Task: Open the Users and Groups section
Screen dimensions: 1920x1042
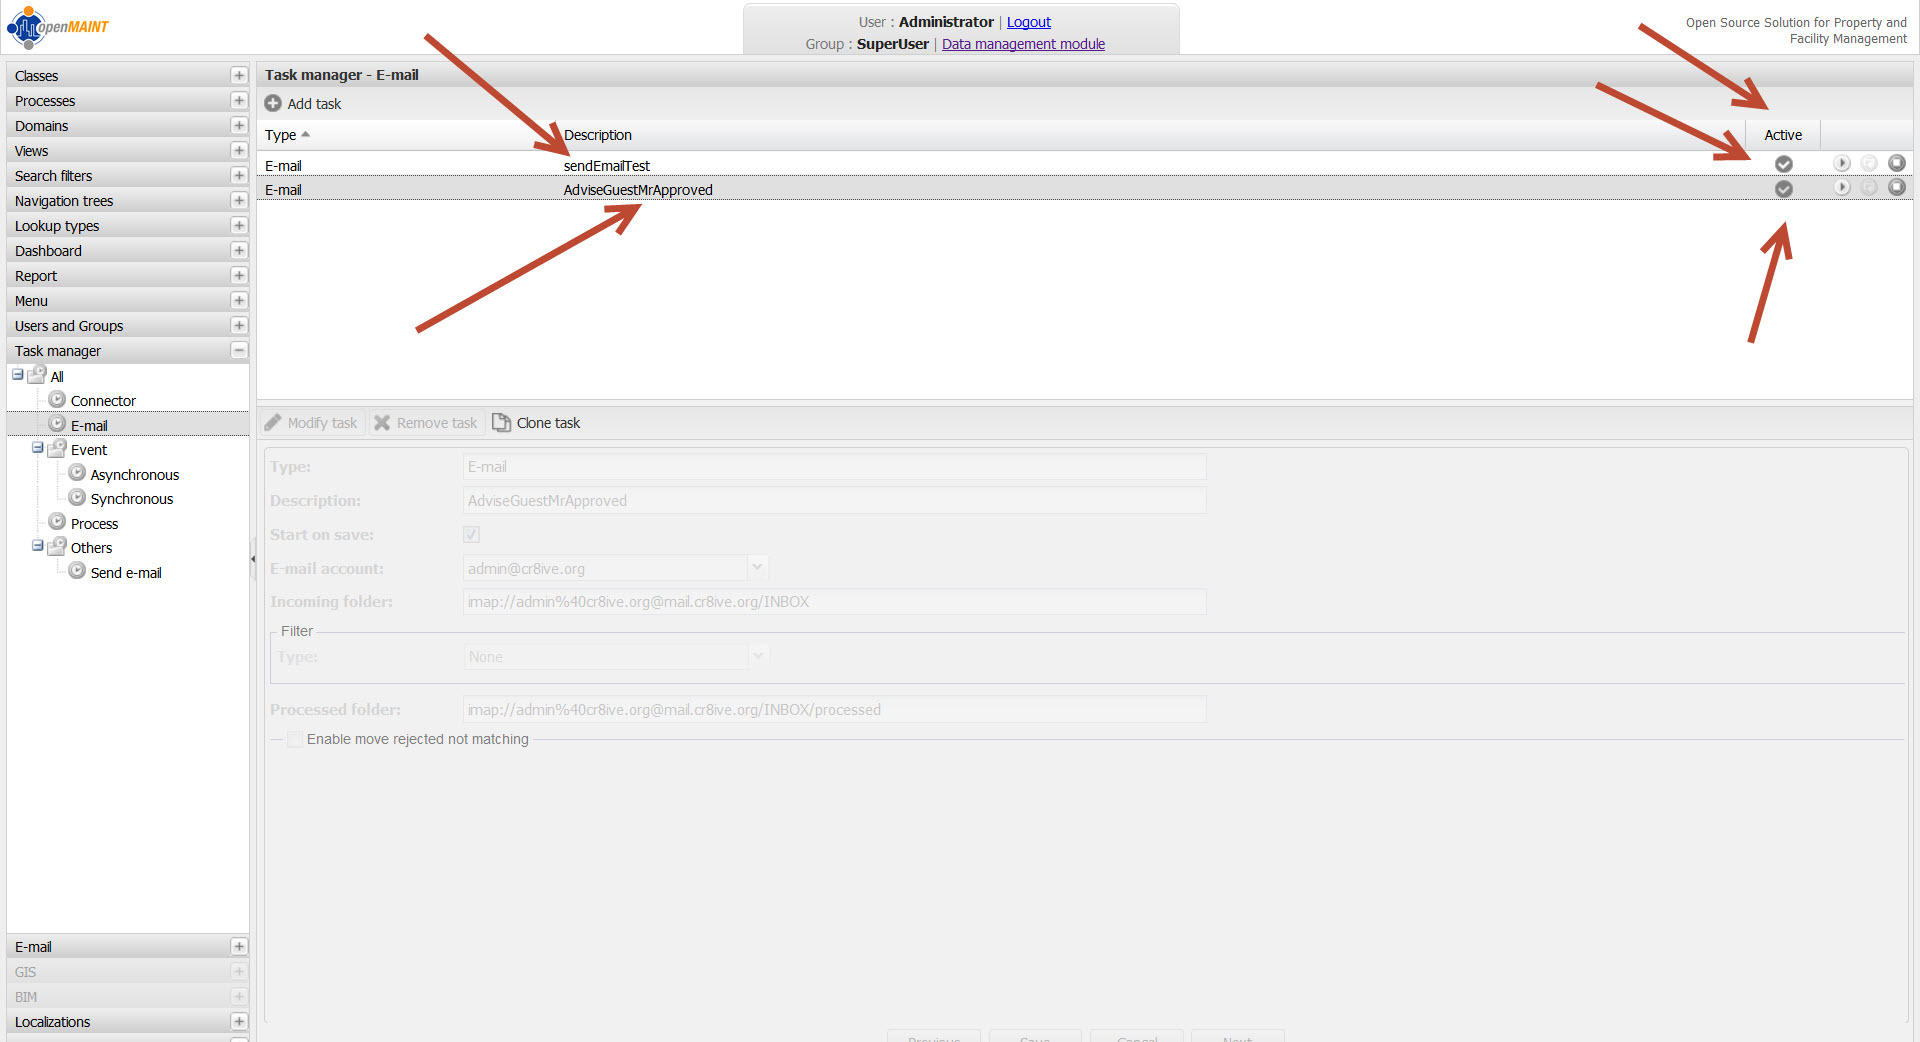Action: (x=69, y=326)
